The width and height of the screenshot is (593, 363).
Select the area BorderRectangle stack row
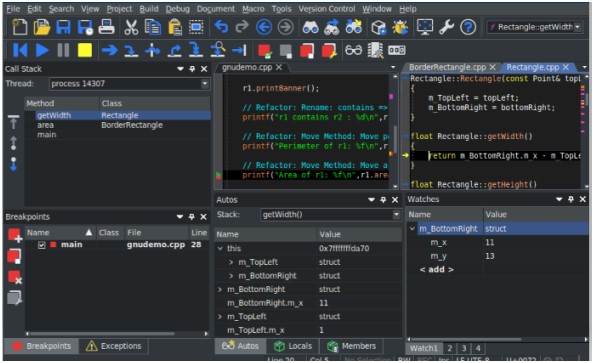pyautogui.click(x=118, y=125)
